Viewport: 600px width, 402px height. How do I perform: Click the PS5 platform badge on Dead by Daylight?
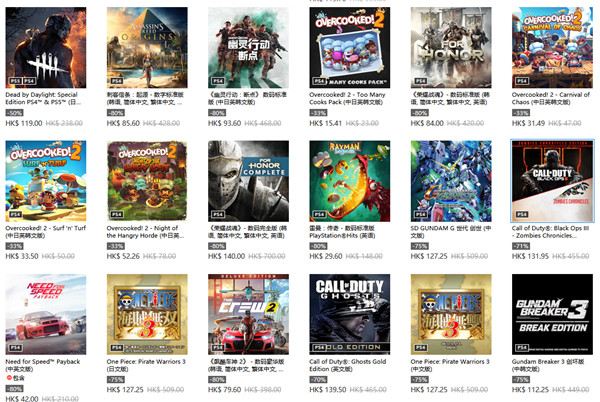click(x=15, y=81)
